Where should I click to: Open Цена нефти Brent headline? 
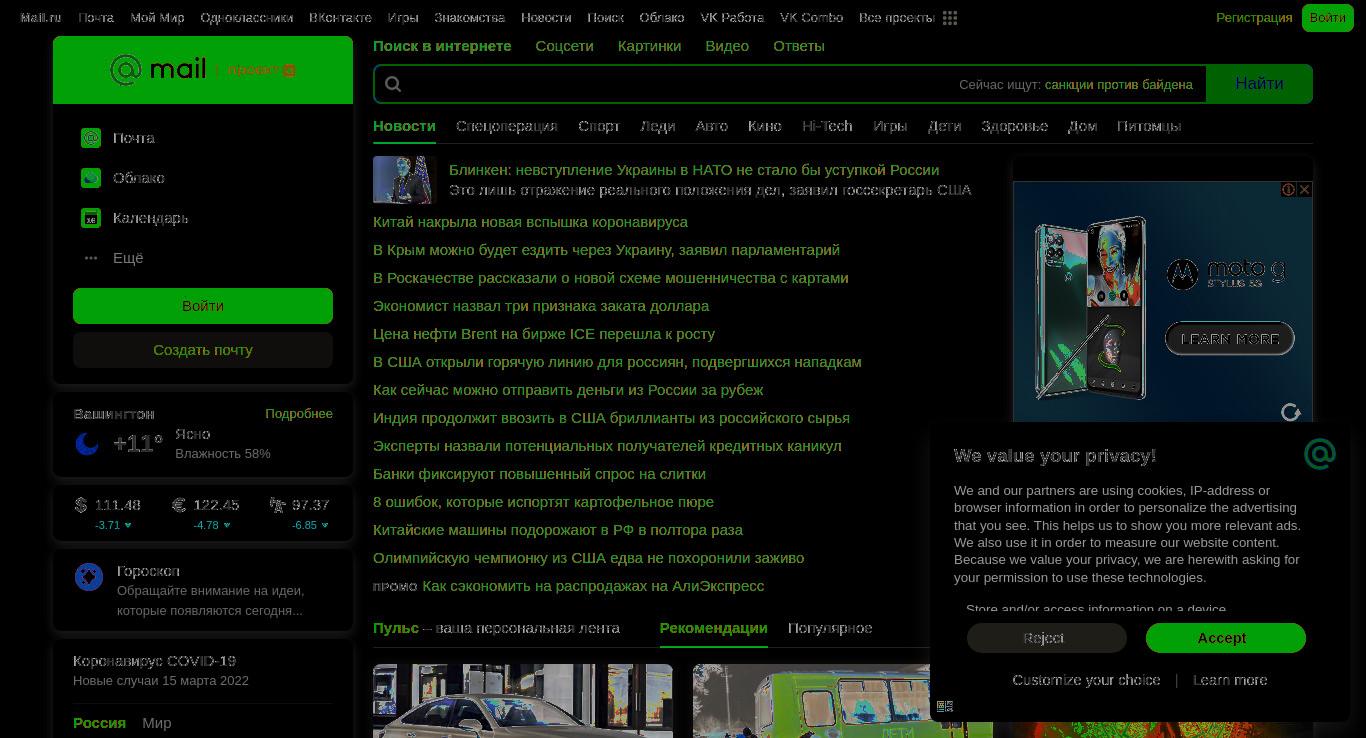tap(544, 334)
